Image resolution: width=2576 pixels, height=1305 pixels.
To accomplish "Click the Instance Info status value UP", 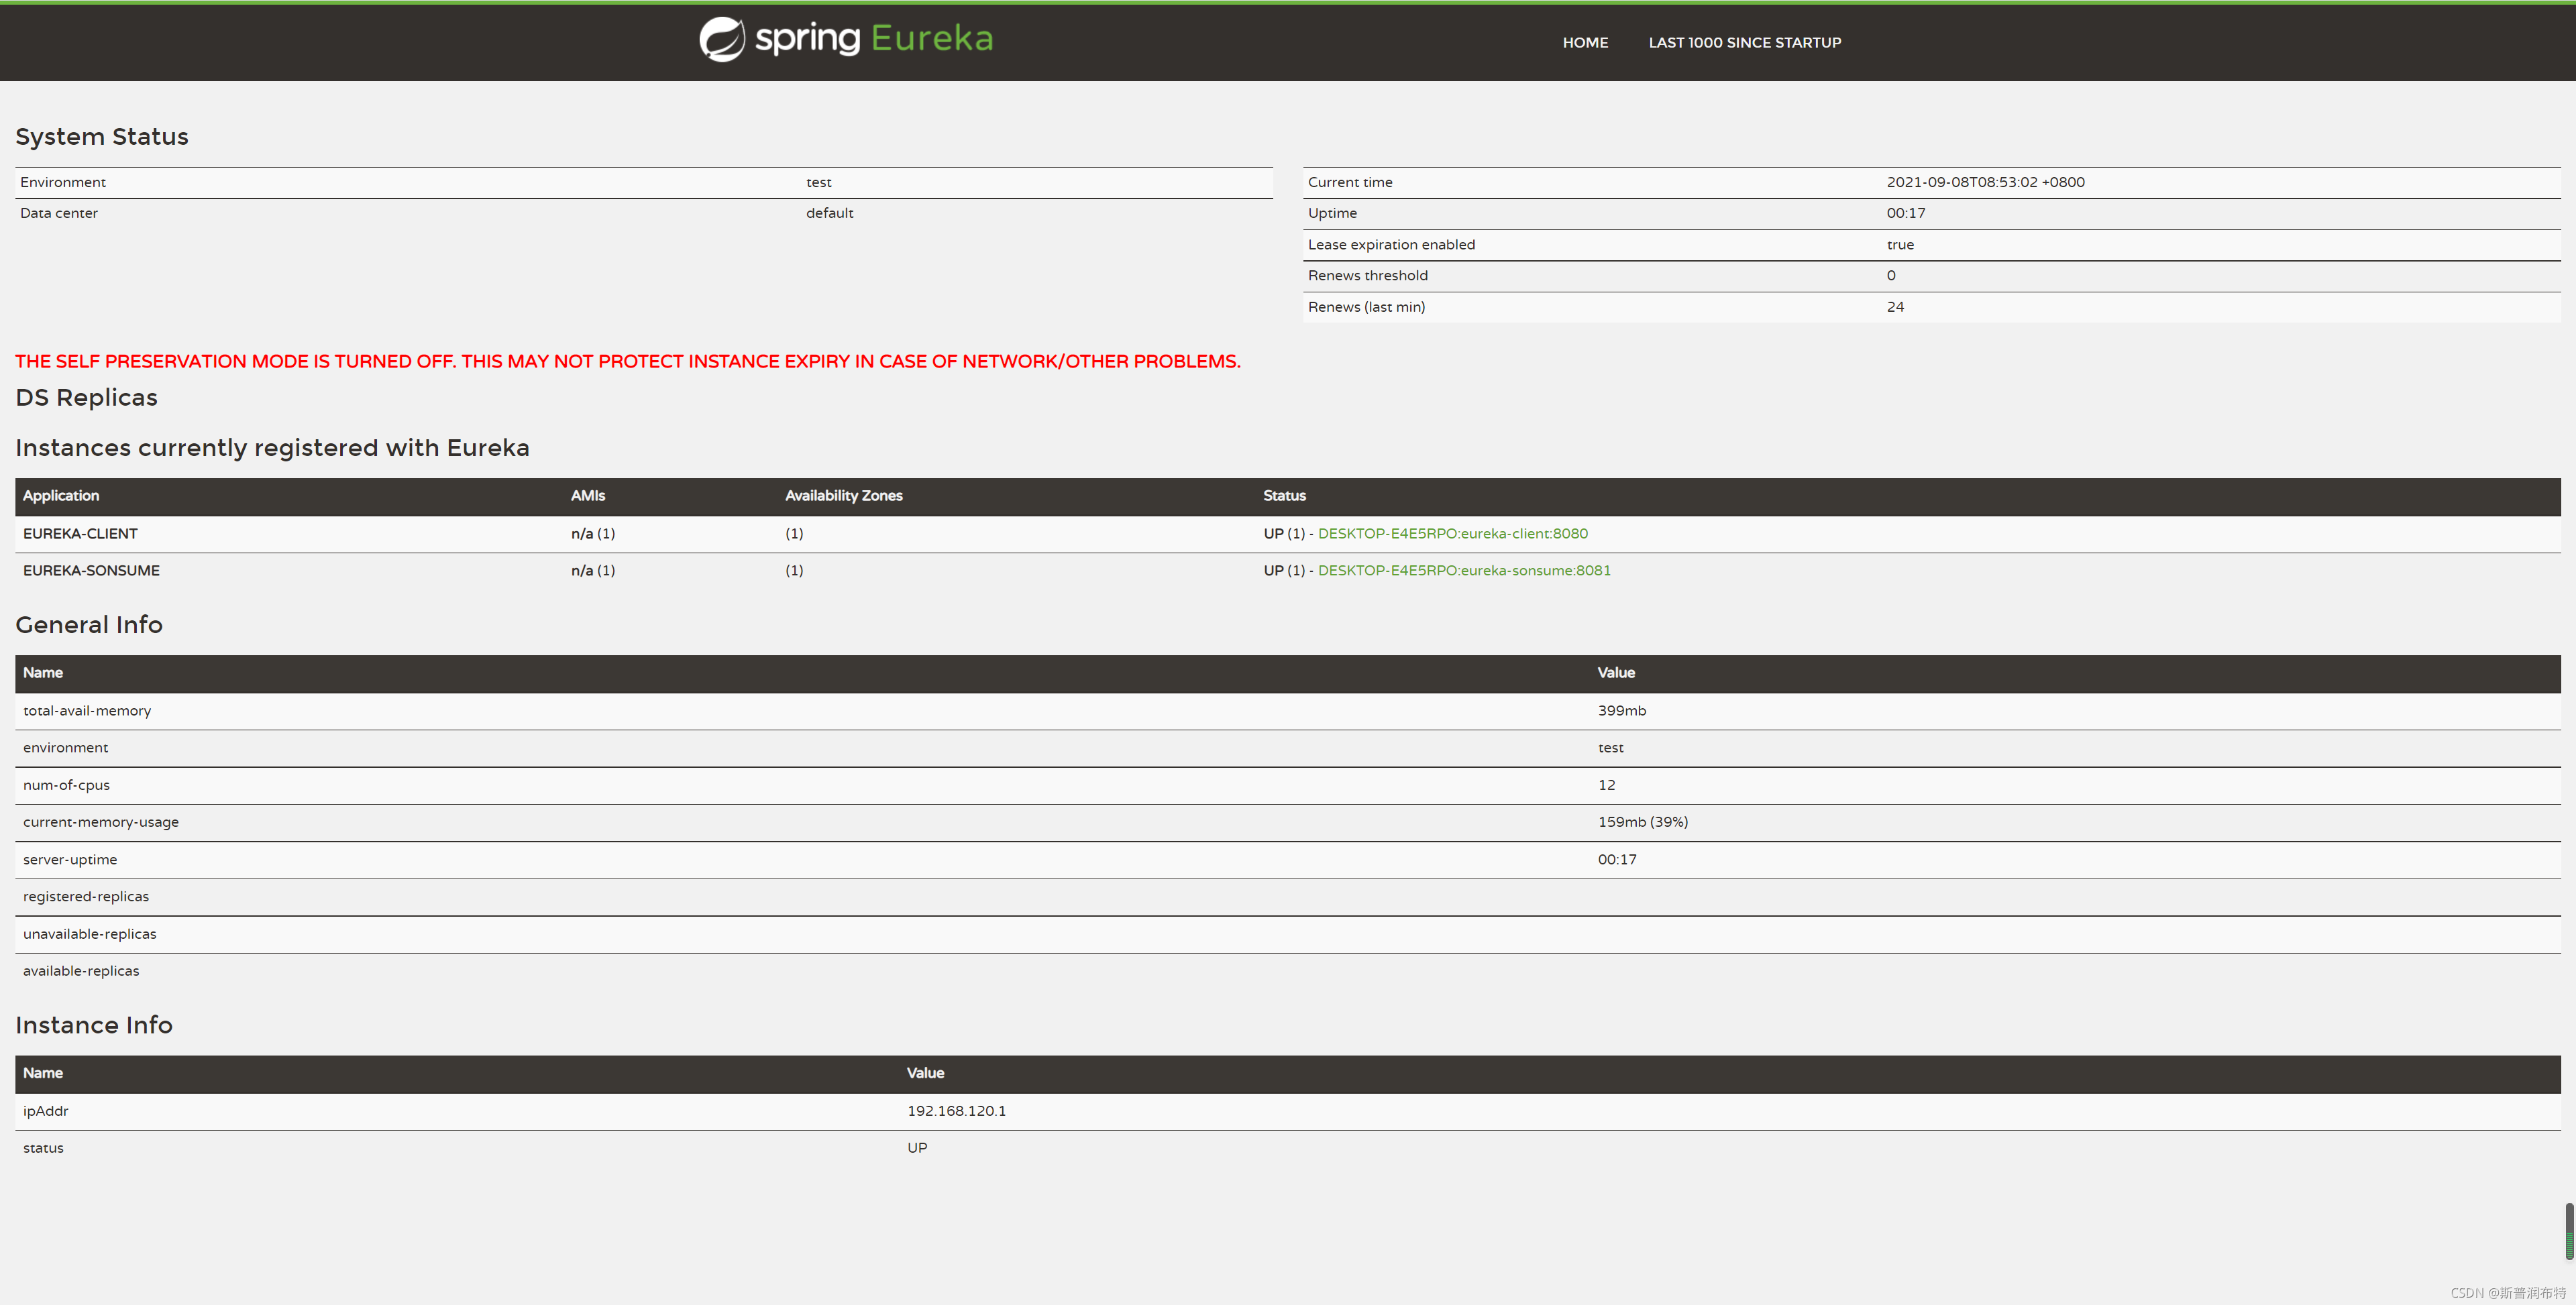I will (x=917, y=1148).
